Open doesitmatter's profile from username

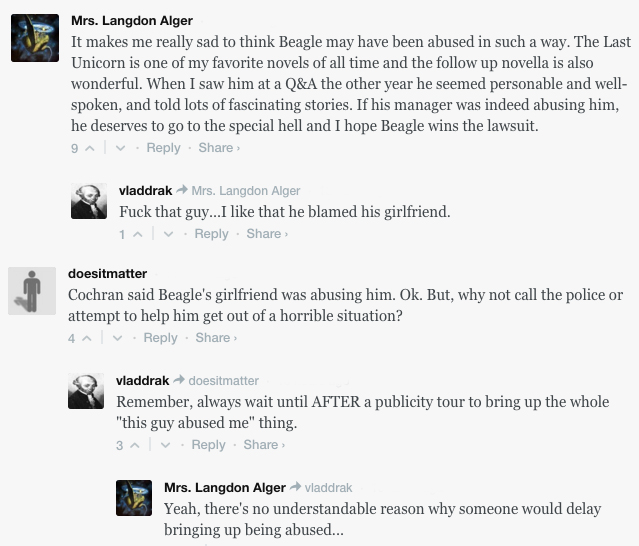[x=108, y=273]
